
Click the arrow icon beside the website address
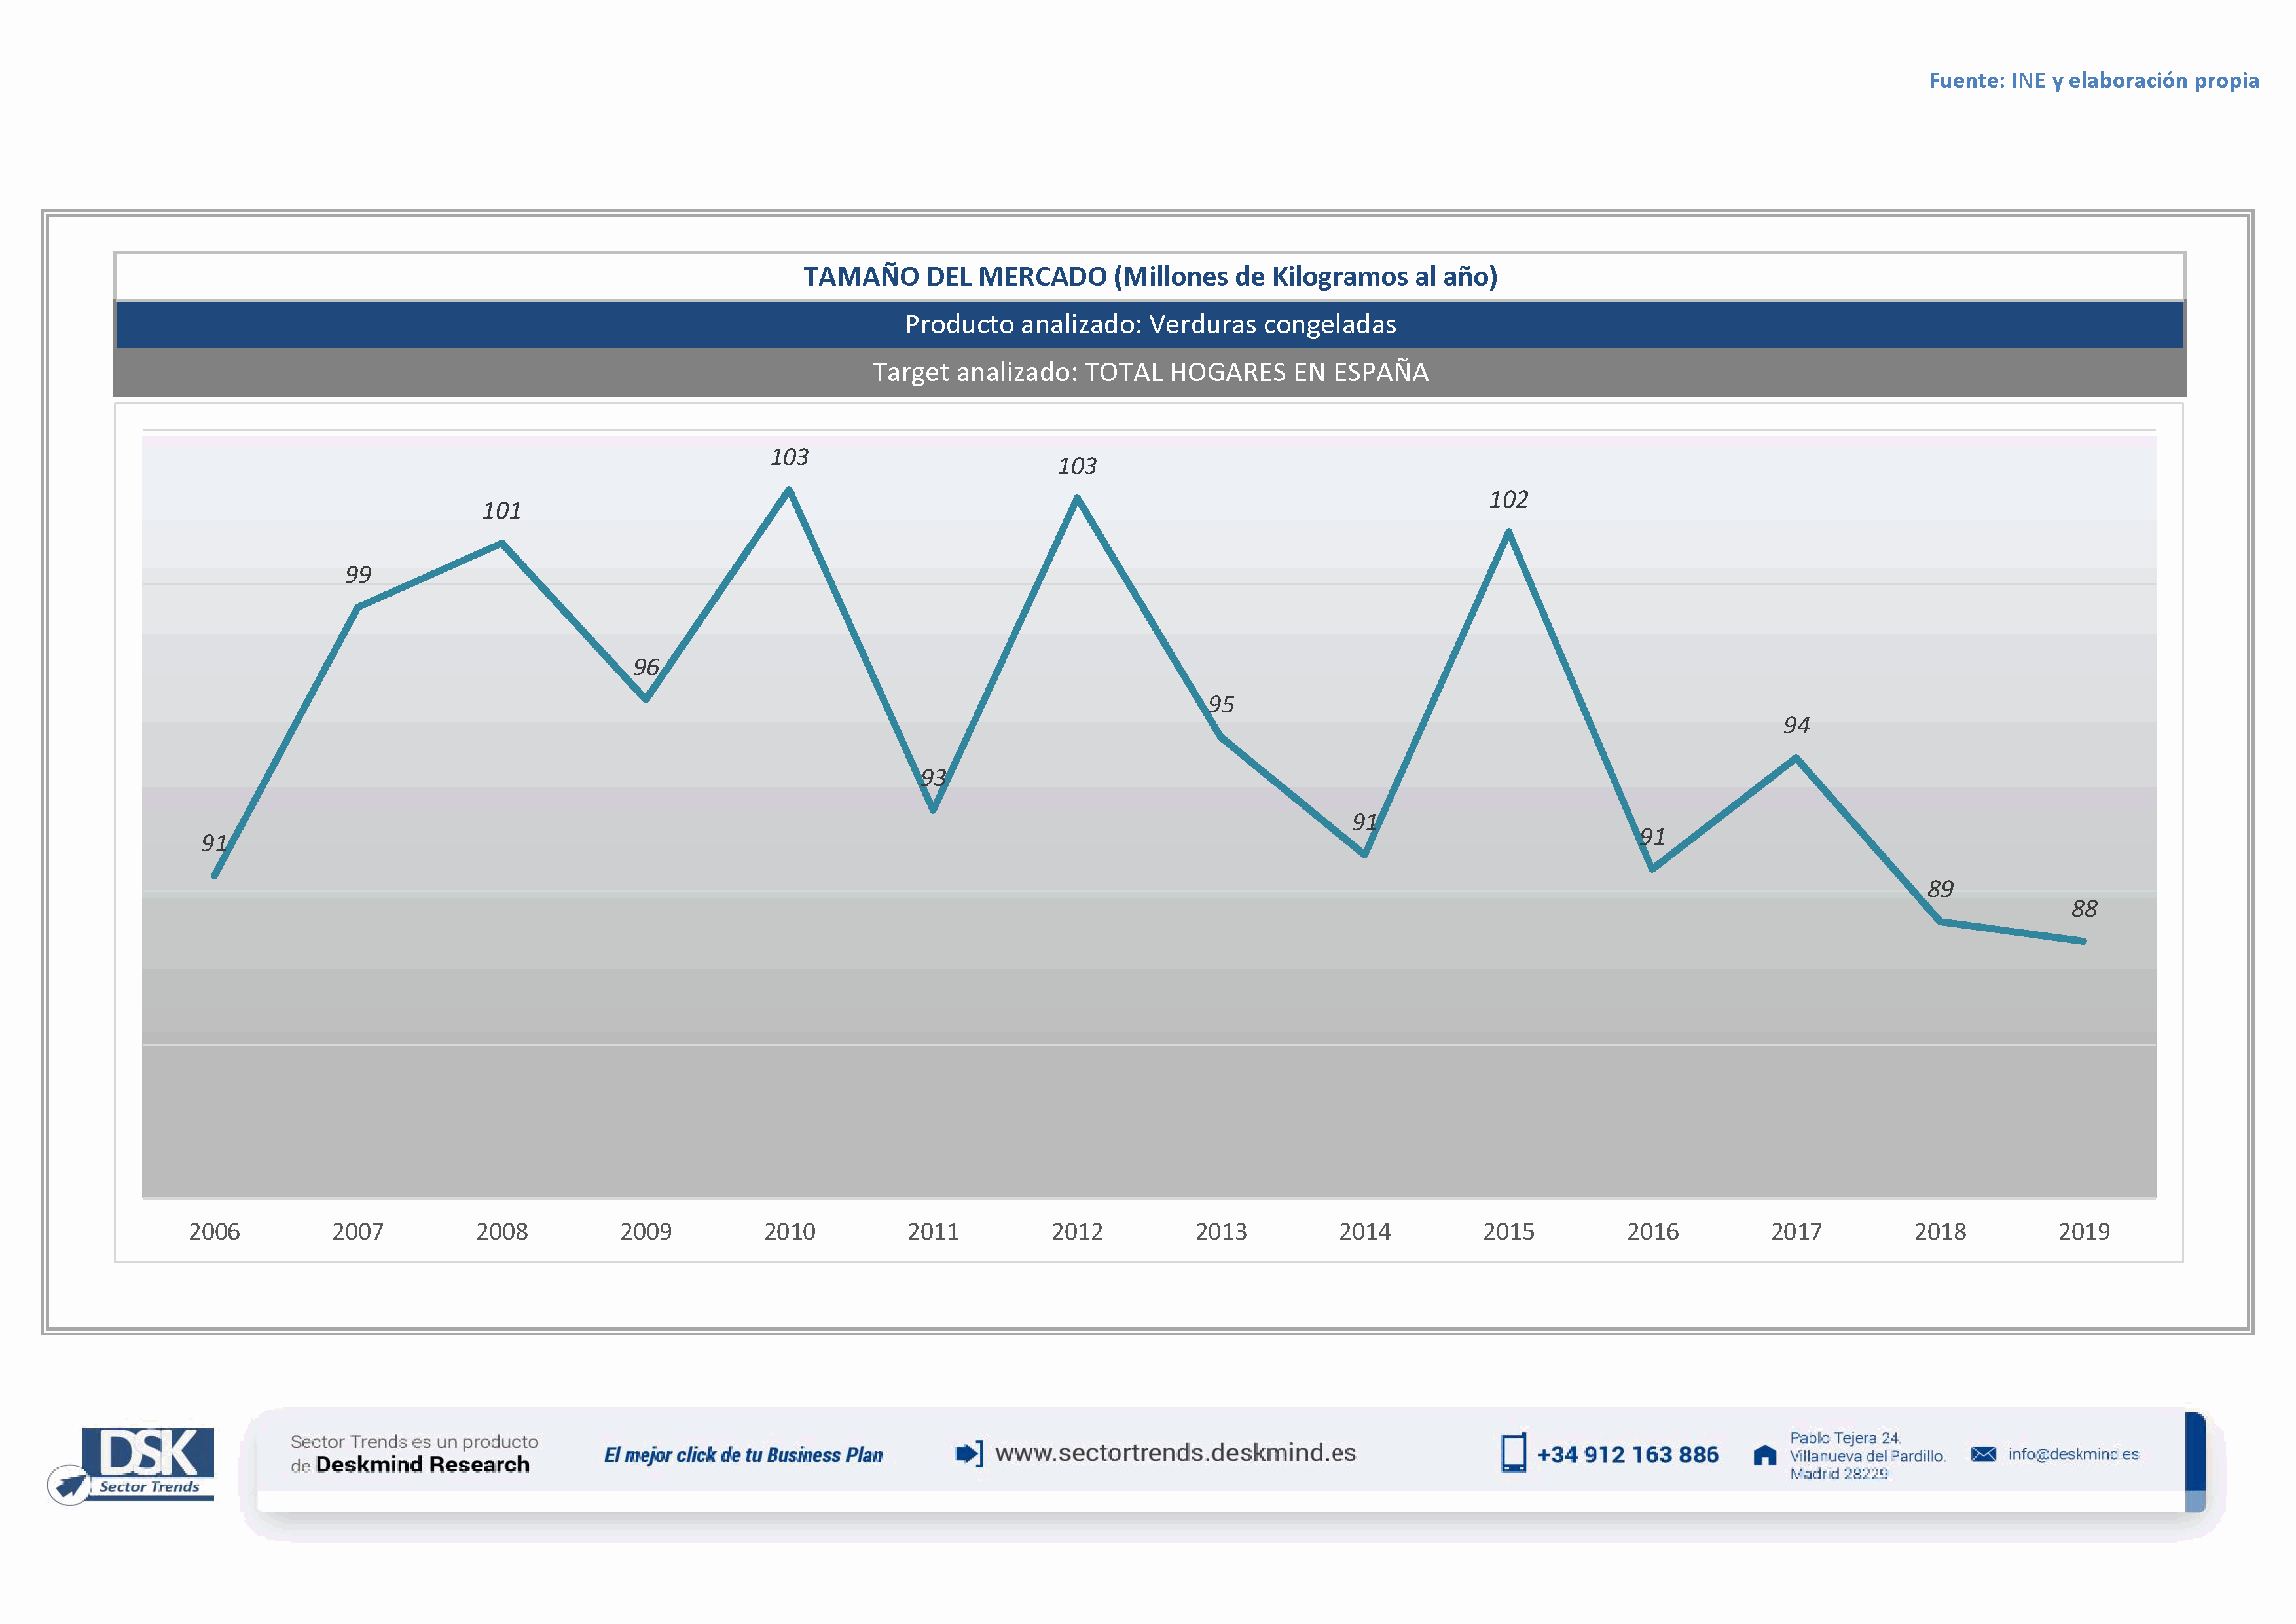tap(969, 1453)
